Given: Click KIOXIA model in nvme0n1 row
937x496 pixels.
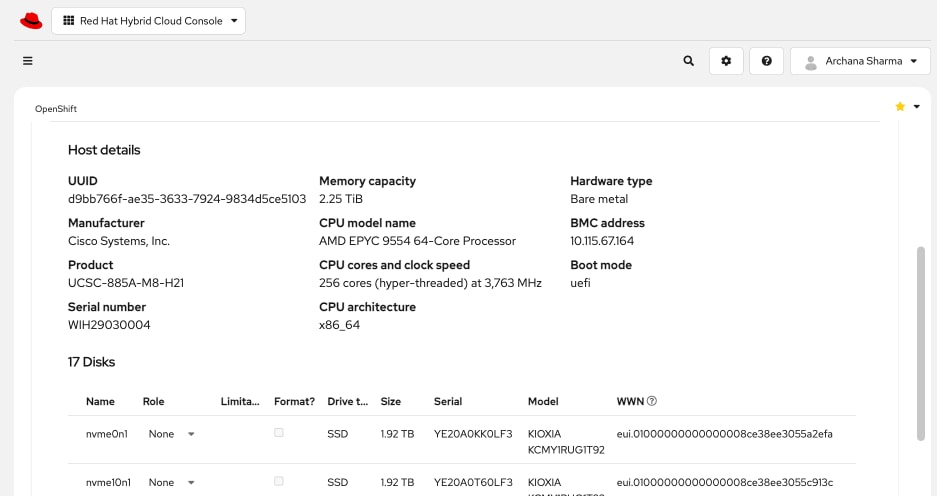Looking at the screenshot, I should [566, 442].
